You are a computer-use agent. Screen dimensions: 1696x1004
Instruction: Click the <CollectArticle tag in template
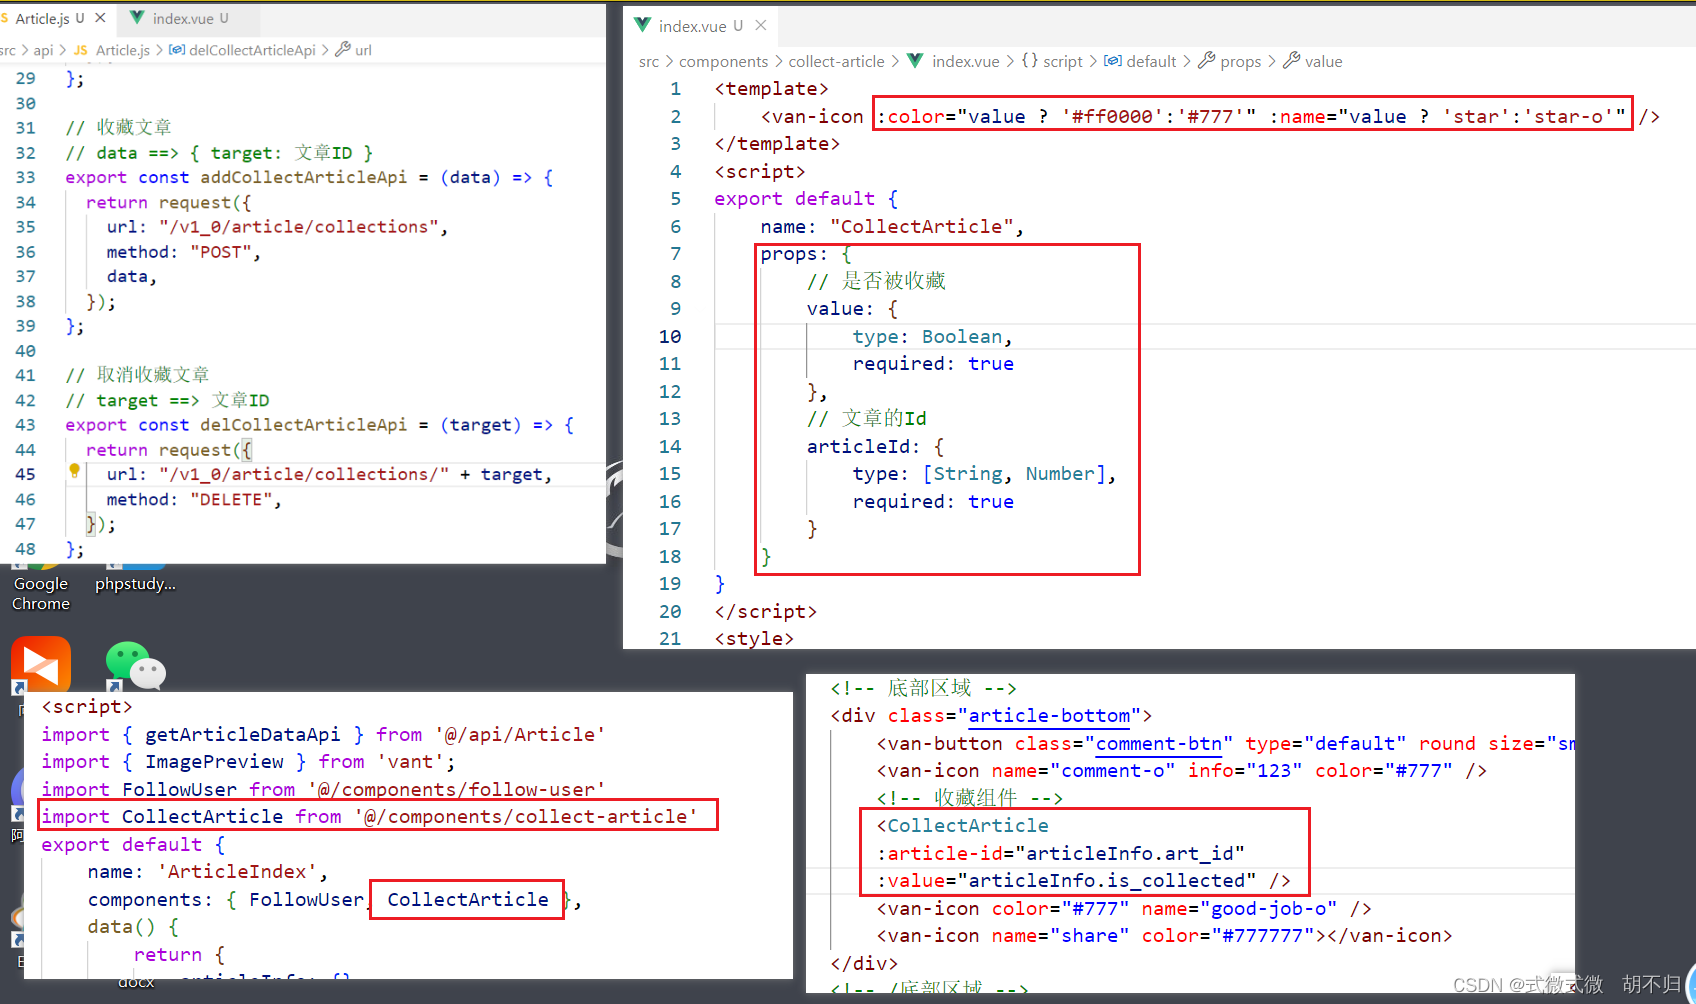(x=963, y=826)
